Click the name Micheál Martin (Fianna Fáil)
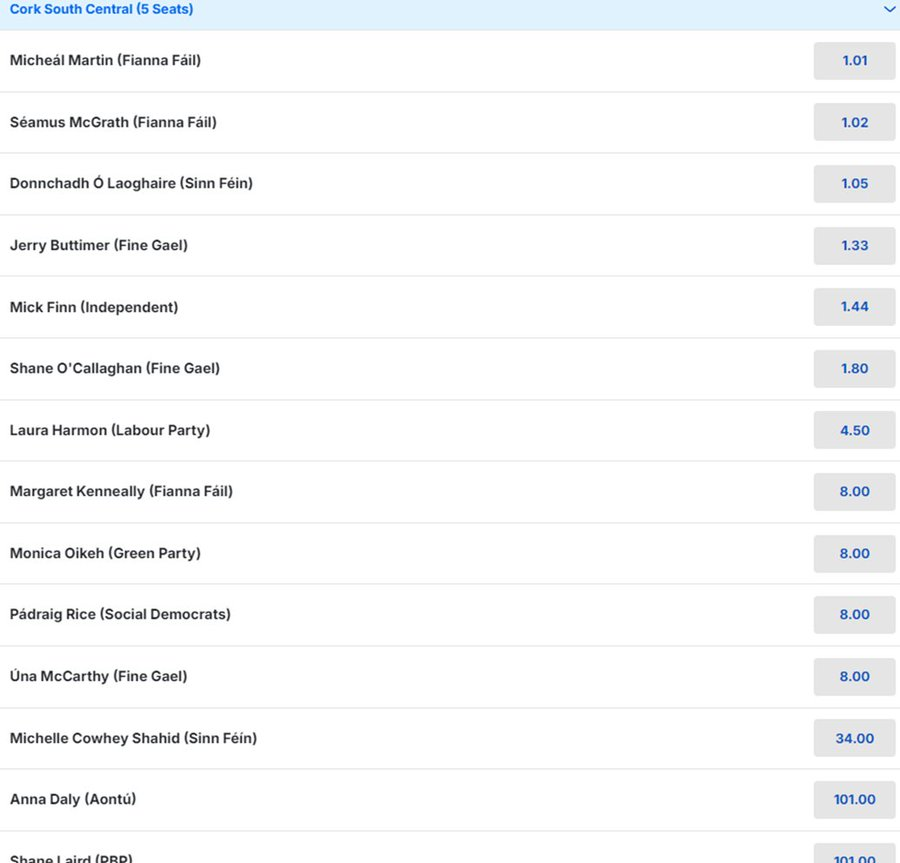Viewport: 900px width, 863px height. (105, 60)
